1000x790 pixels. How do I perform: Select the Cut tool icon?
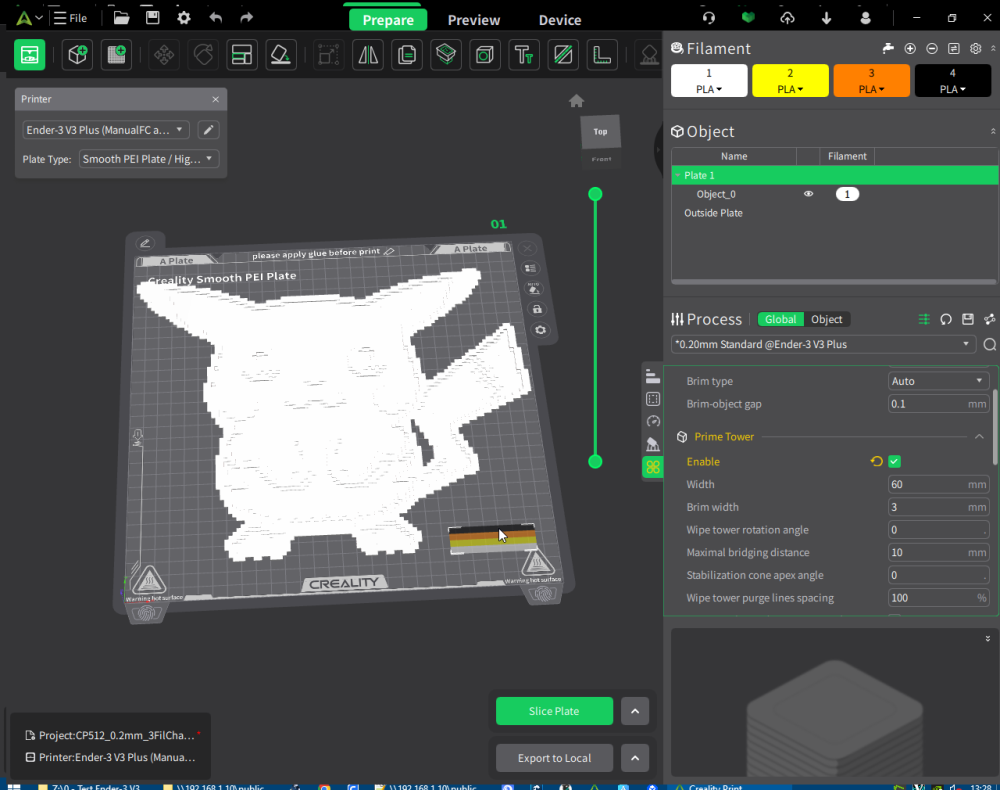click(562, 55)
